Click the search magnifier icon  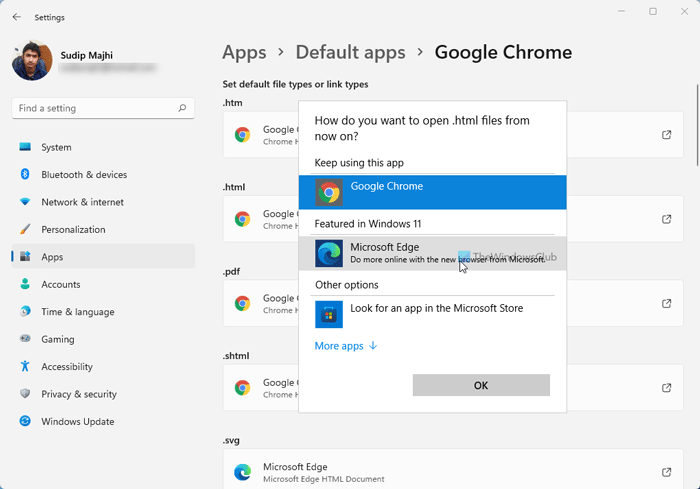(182, 108)
